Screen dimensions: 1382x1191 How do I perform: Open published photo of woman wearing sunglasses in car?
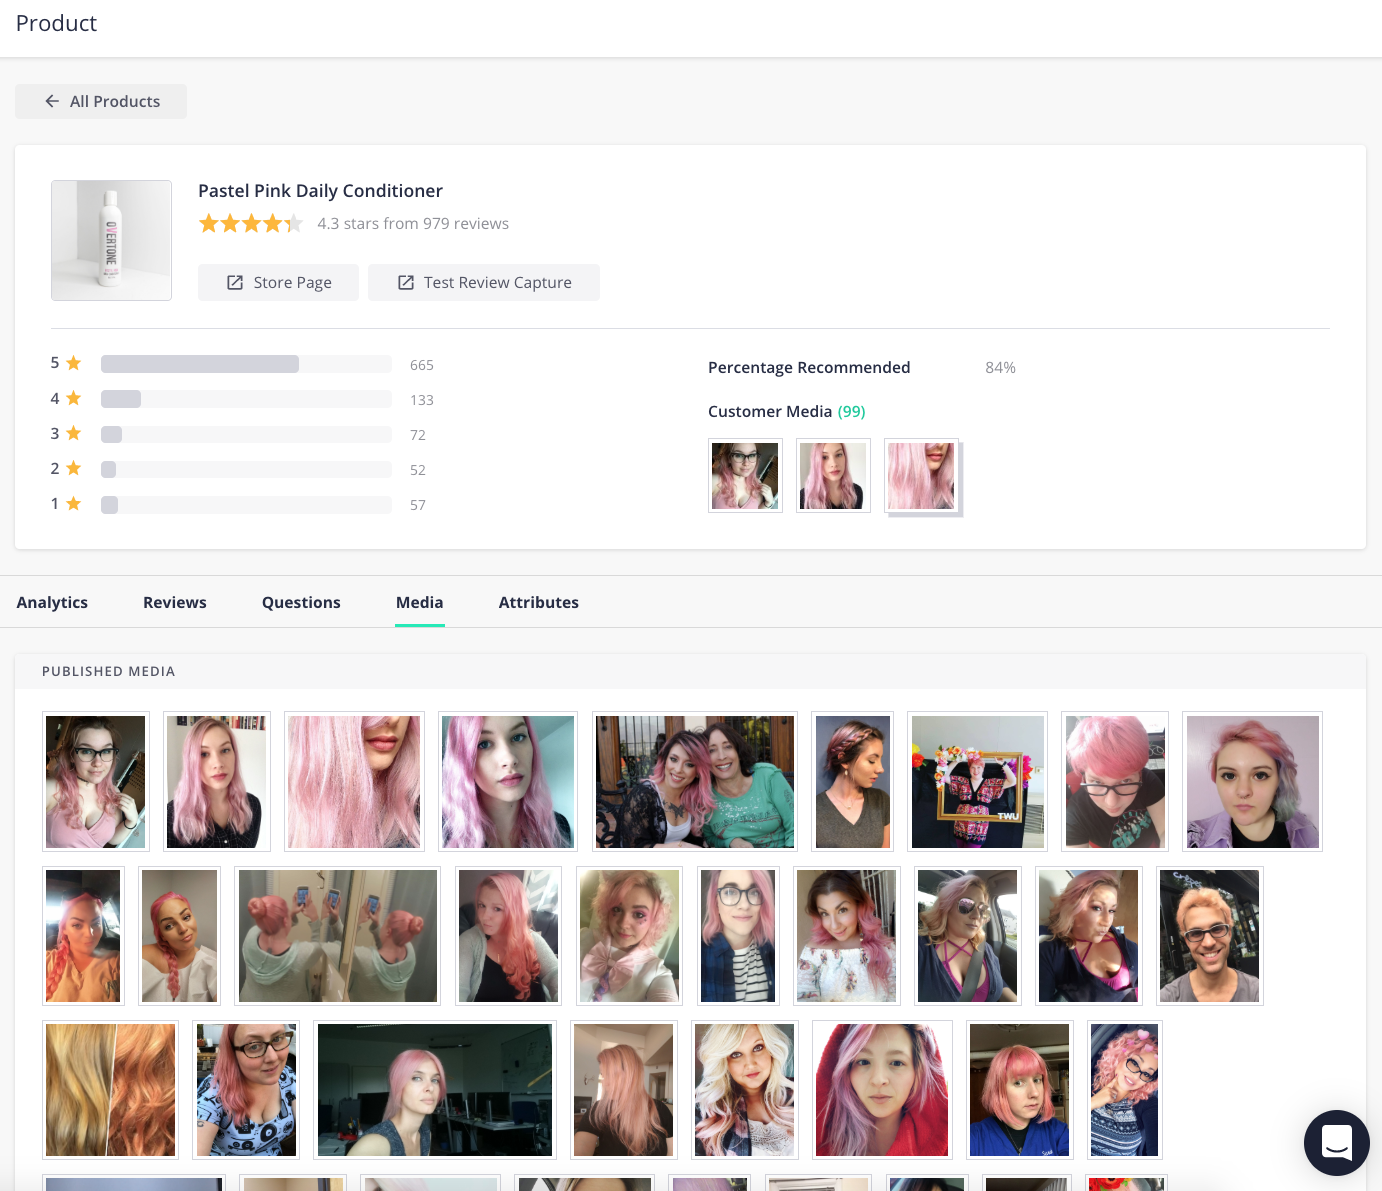point(968,936)
